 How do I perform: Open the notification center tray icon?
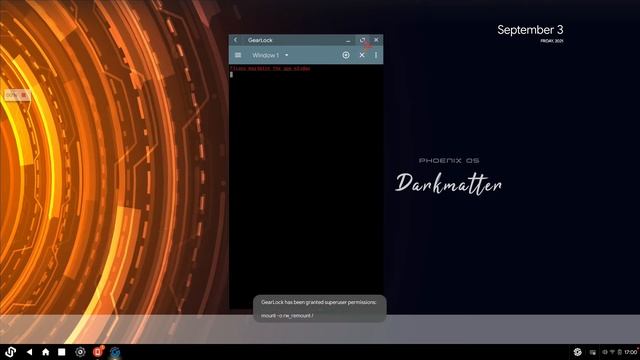[593, 352]
